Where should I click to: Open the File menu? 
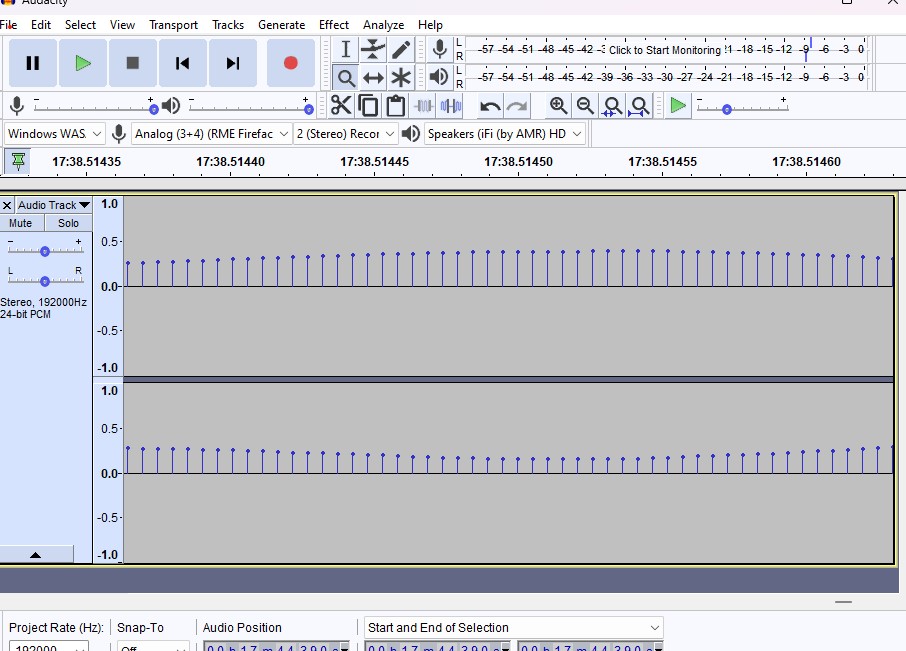coord(9,25)
